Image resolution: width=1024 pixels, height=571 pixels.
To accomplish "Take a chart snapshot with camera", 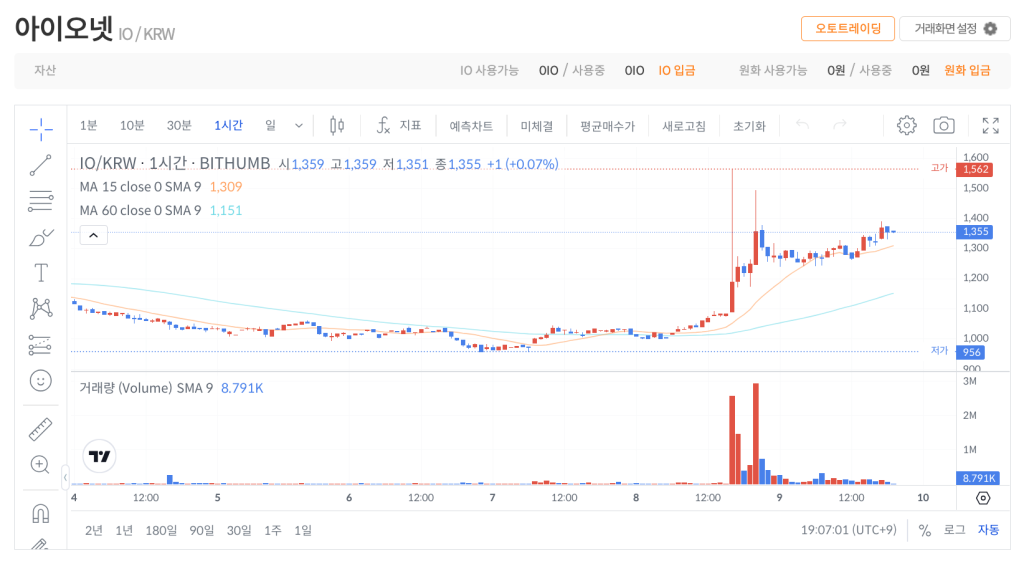I will coord(944,125).
